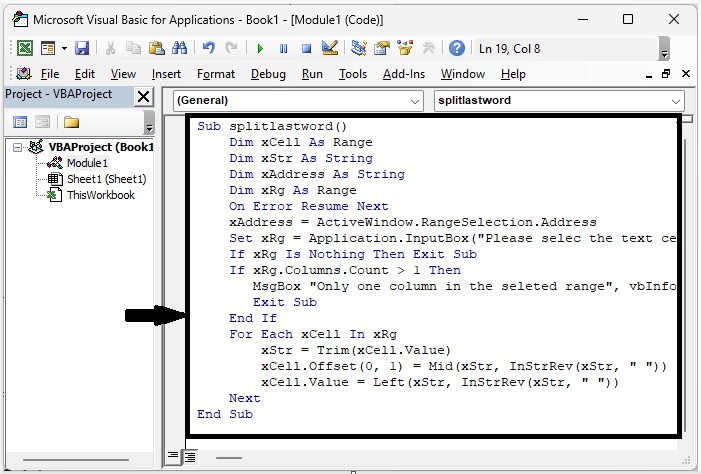Open the Debug menu

pyautogui.click(x=268, y=74)
